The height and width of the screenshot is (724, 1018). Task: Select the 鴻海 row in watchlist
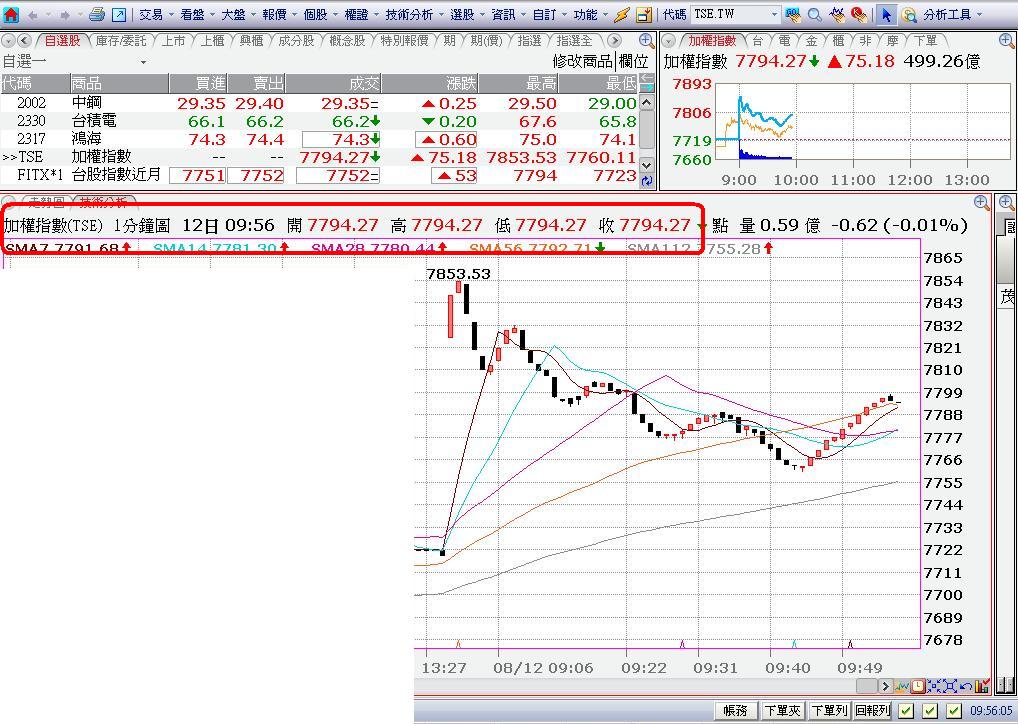pyautogui.click(x=319, y=139)
